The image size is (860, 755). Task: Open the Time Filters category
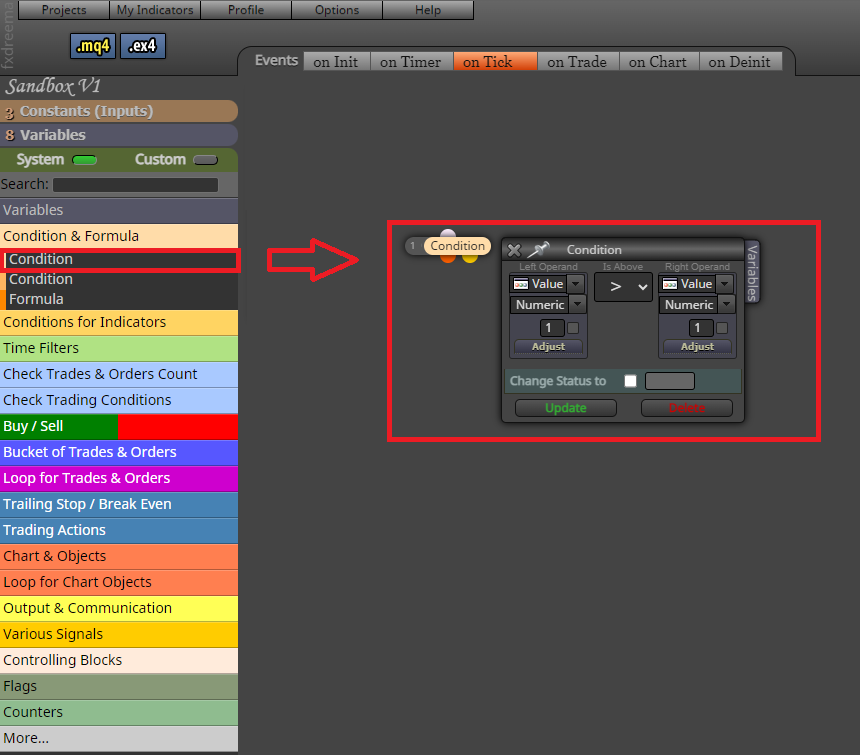click(119, 348)
